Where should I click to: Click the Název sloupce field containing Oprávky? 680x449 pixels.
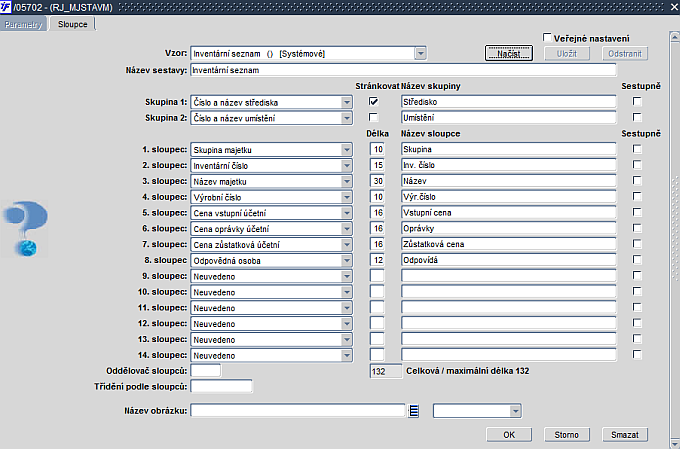[508, 228]
